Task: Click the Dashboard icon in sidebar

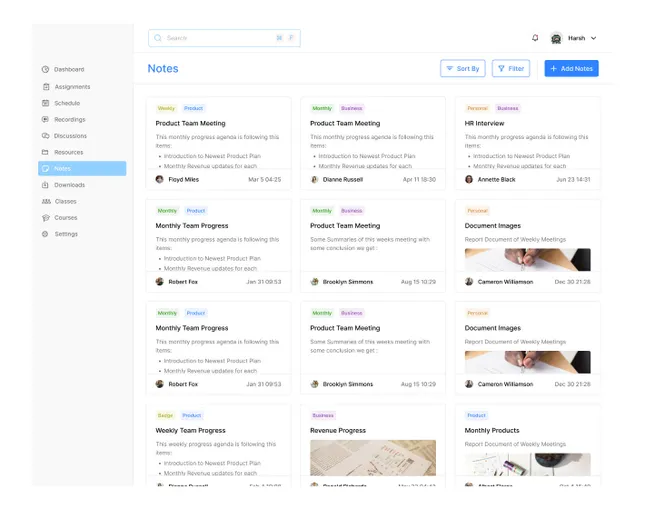Action: pos(45,70)
